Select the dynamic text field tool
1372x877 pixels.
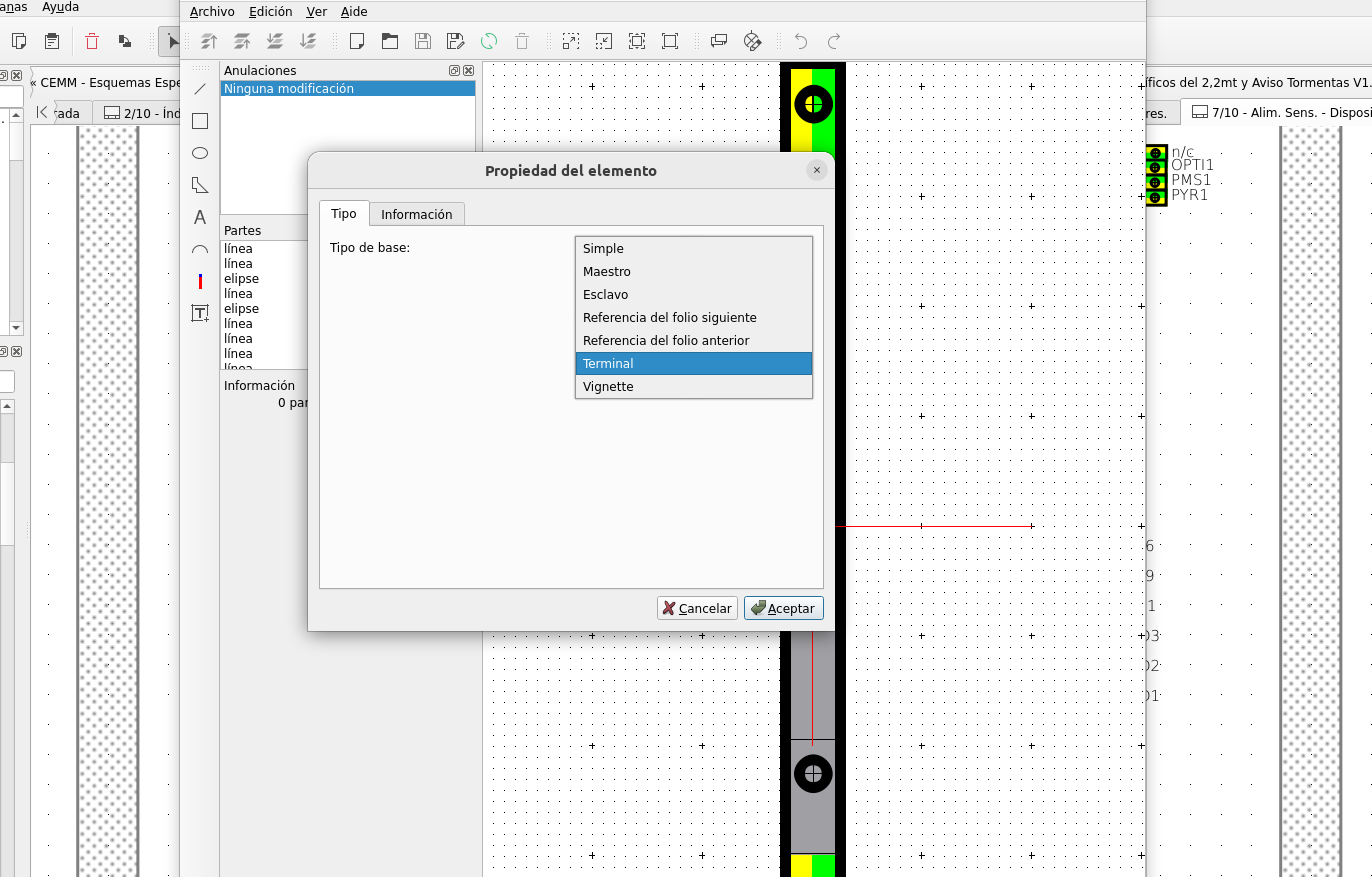pos(200,313)
